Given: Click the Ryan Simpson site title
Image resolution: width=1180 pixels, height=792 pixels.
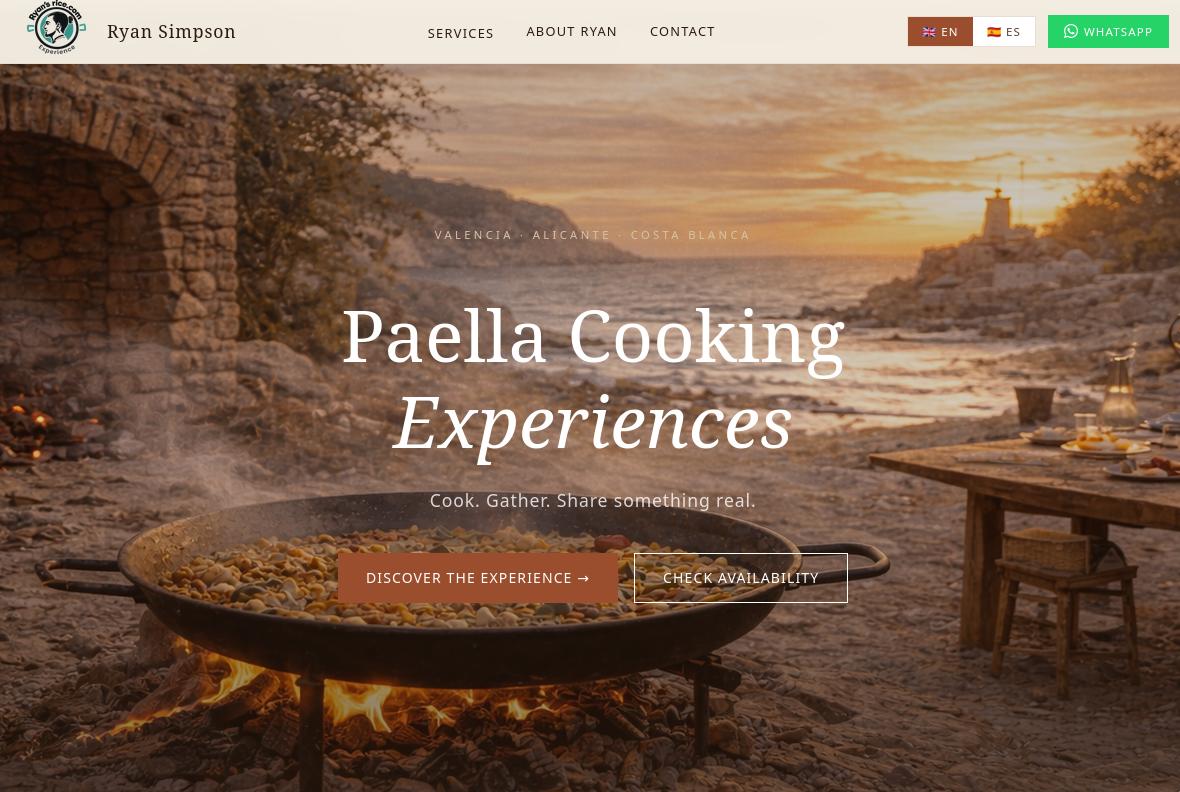Looking at the screenshot, I should coord(171,32).
